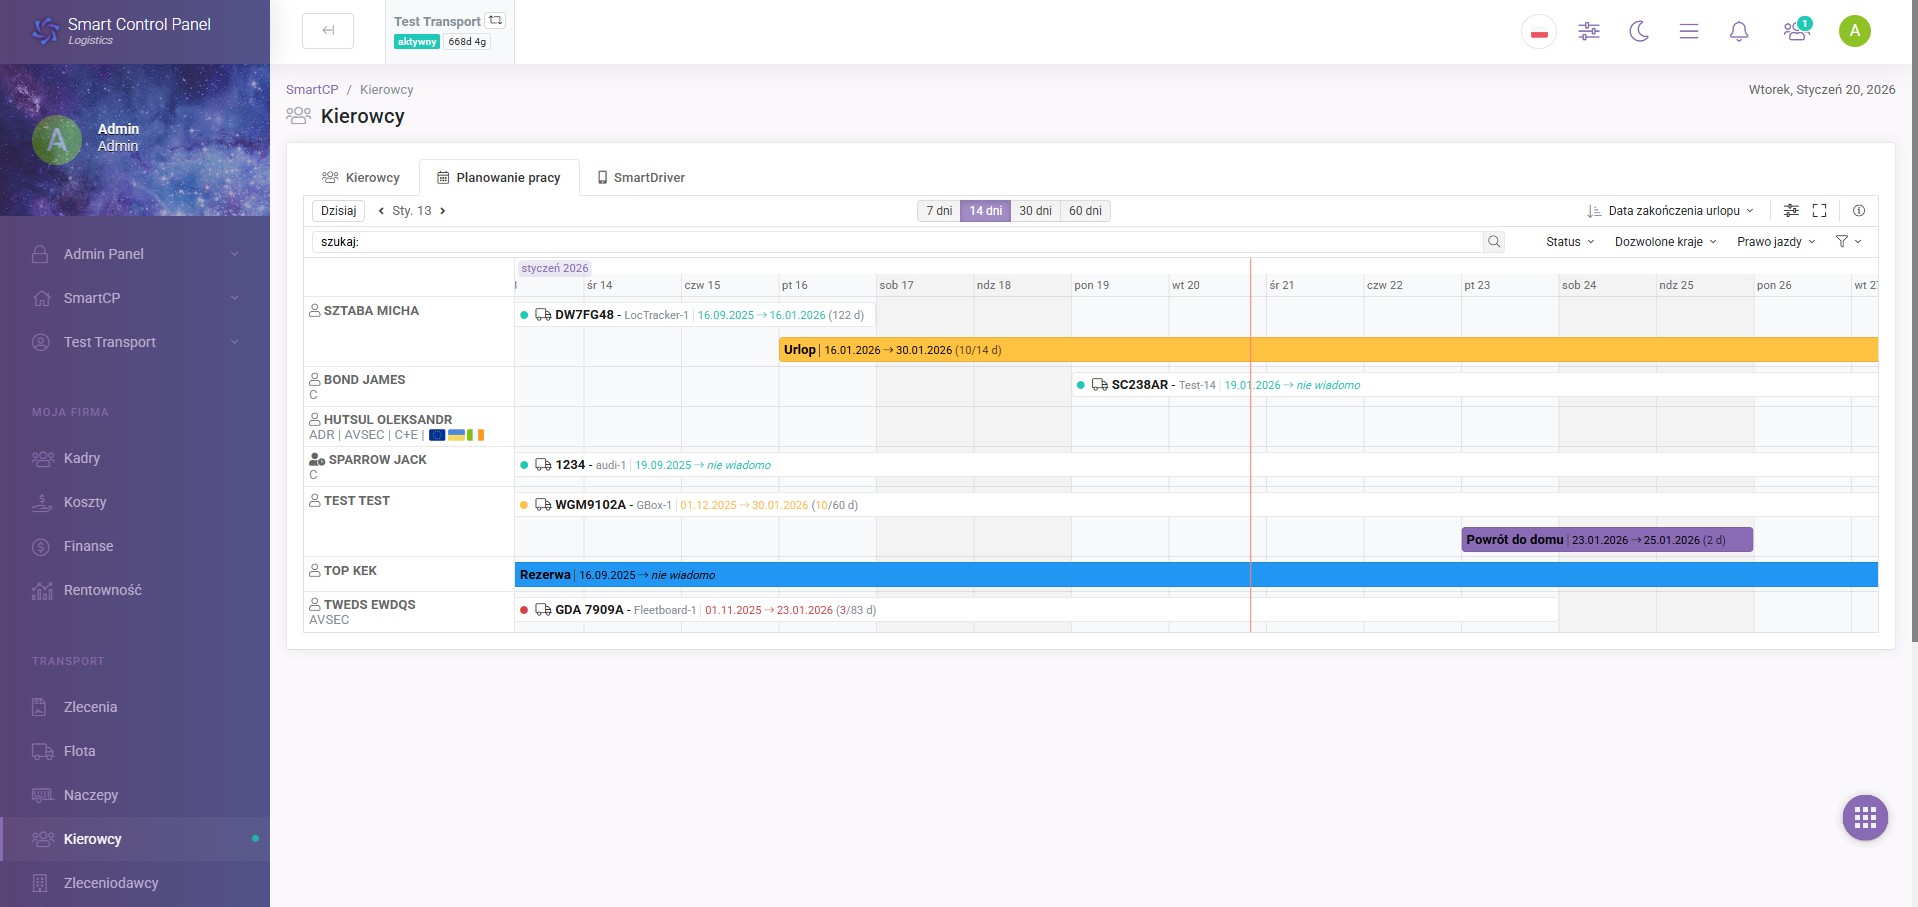The image size is (1918, 907).
Task: Expand the Admin Panel sidebar menu
Action: (135, 254)
